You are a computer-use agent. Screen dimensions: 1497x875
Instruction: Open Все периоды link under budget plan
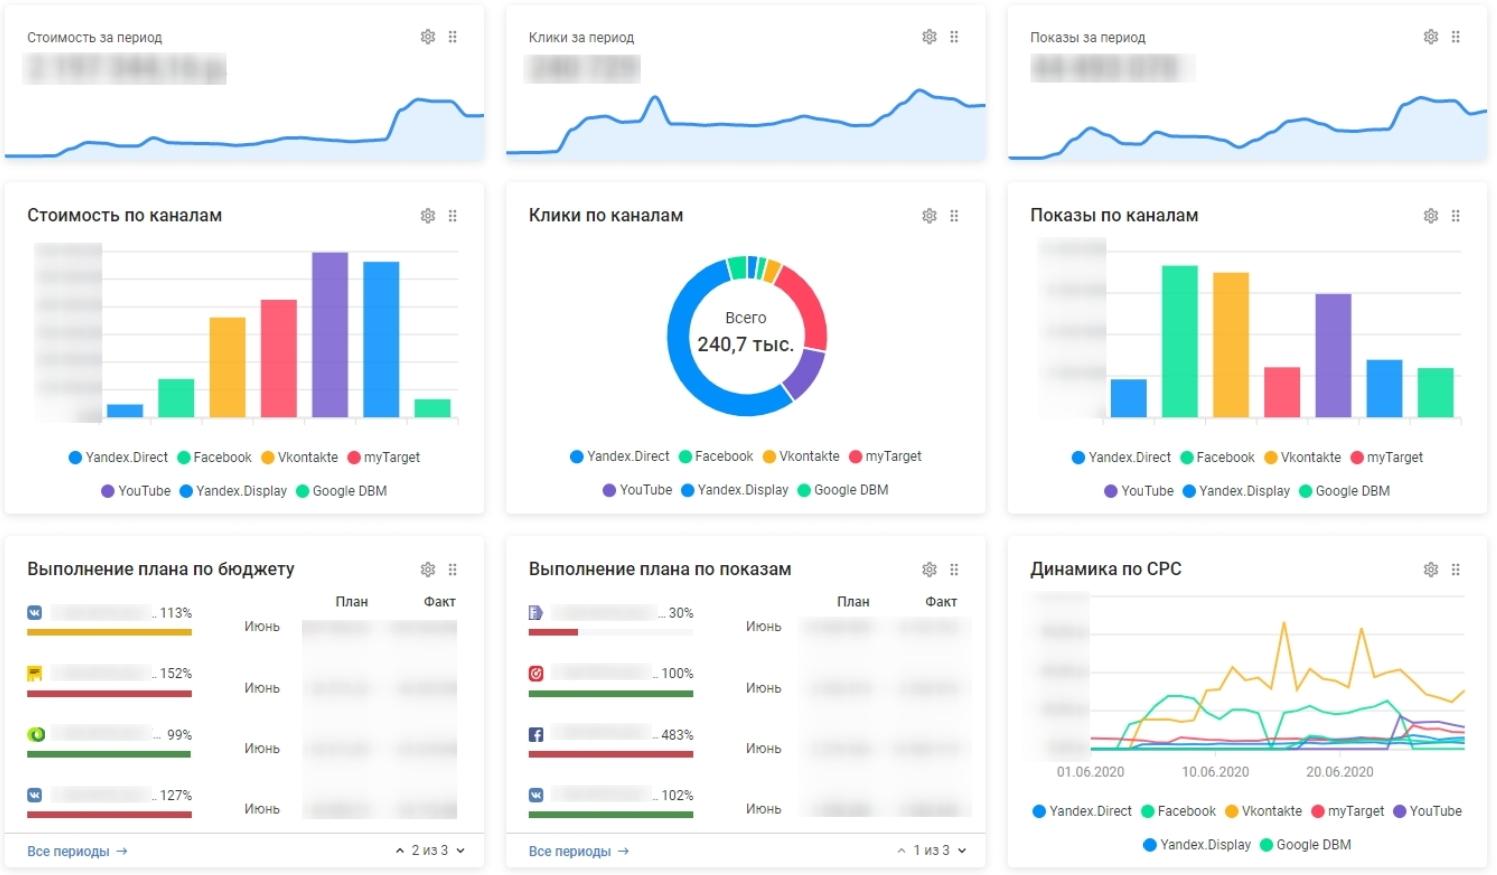(x=77, y=851)
